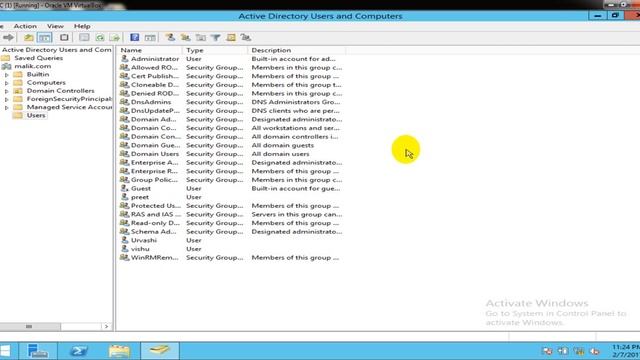This screenshot has height=360, width=640.
Task: Expand the Computers tree node
Action: tap(7, 83)
